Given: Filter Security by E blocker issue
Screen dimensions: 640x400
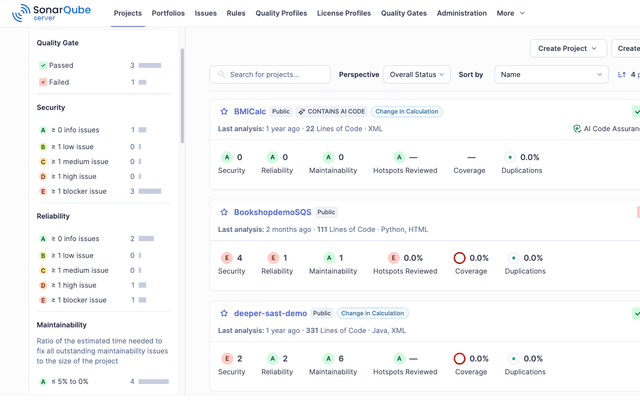Looking at the screenshot, I should (100, 191).
